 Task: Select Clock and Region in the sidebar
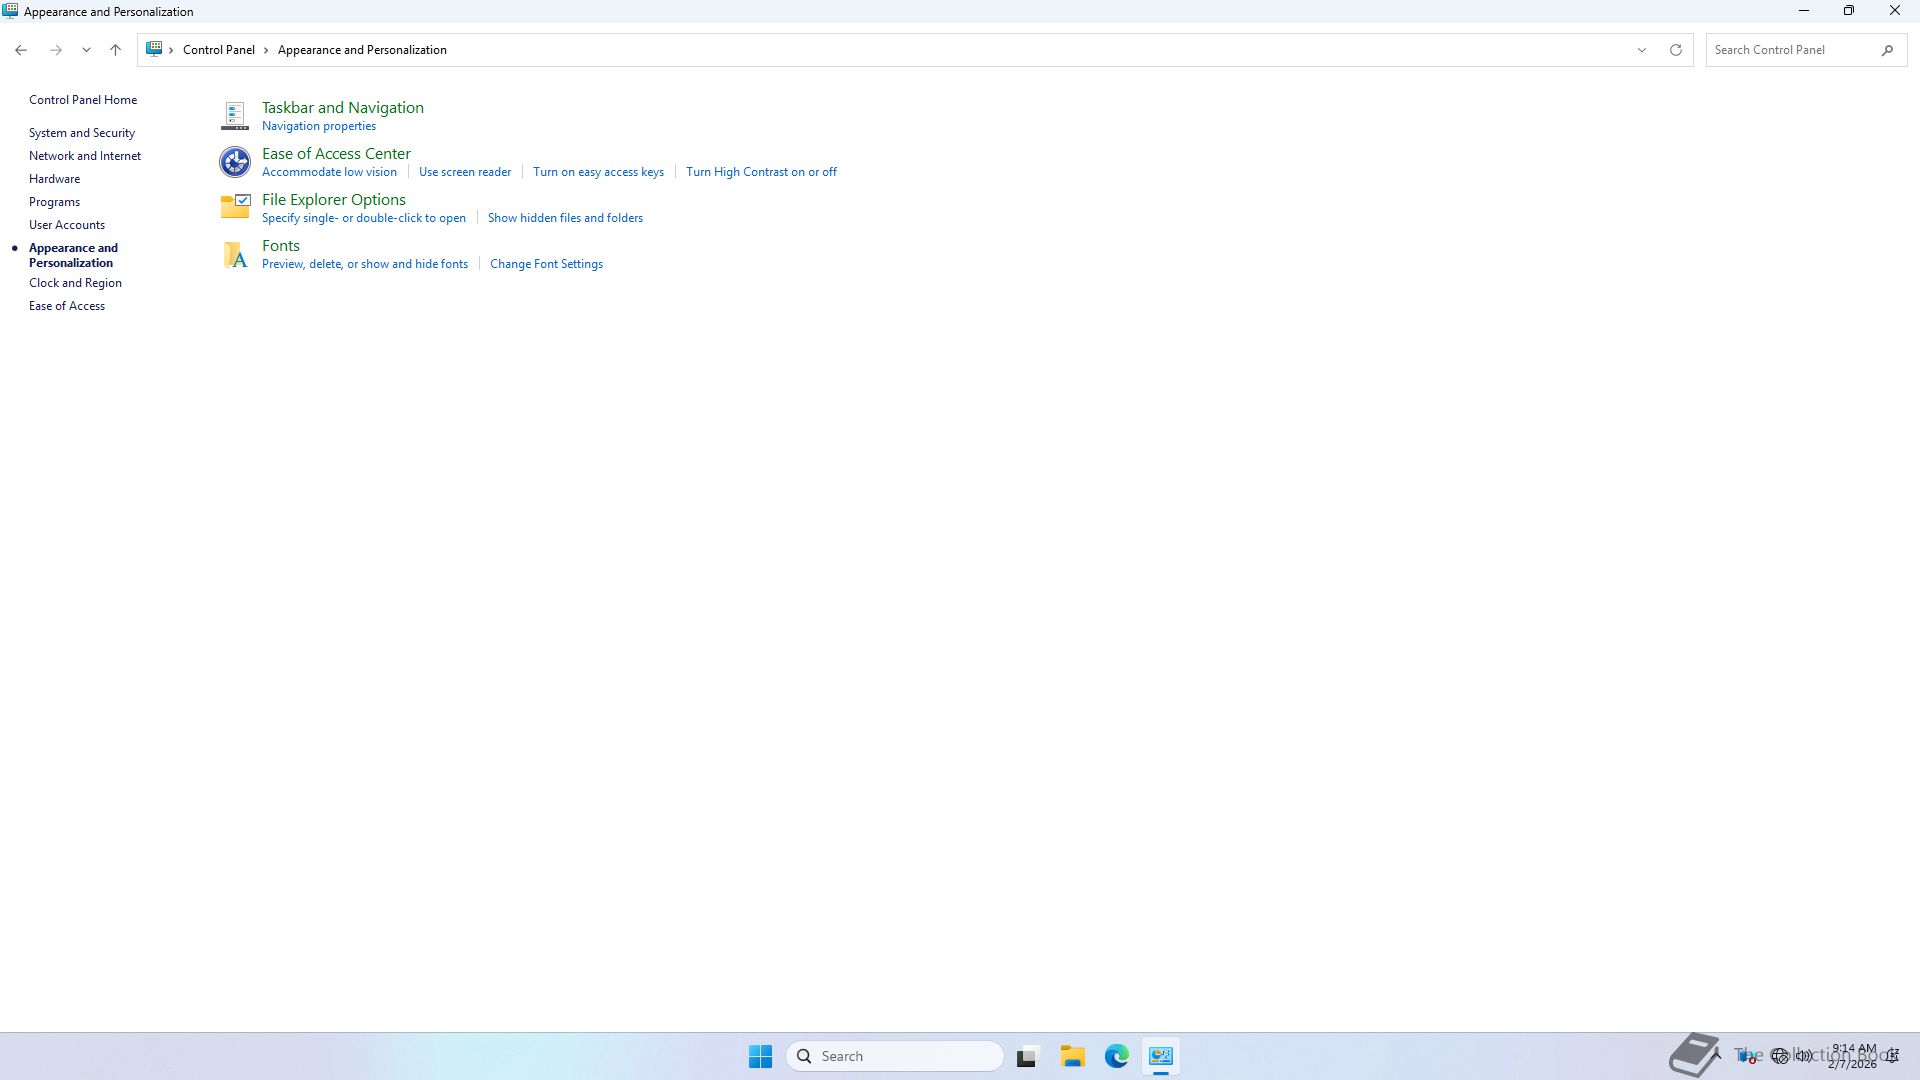75,283
